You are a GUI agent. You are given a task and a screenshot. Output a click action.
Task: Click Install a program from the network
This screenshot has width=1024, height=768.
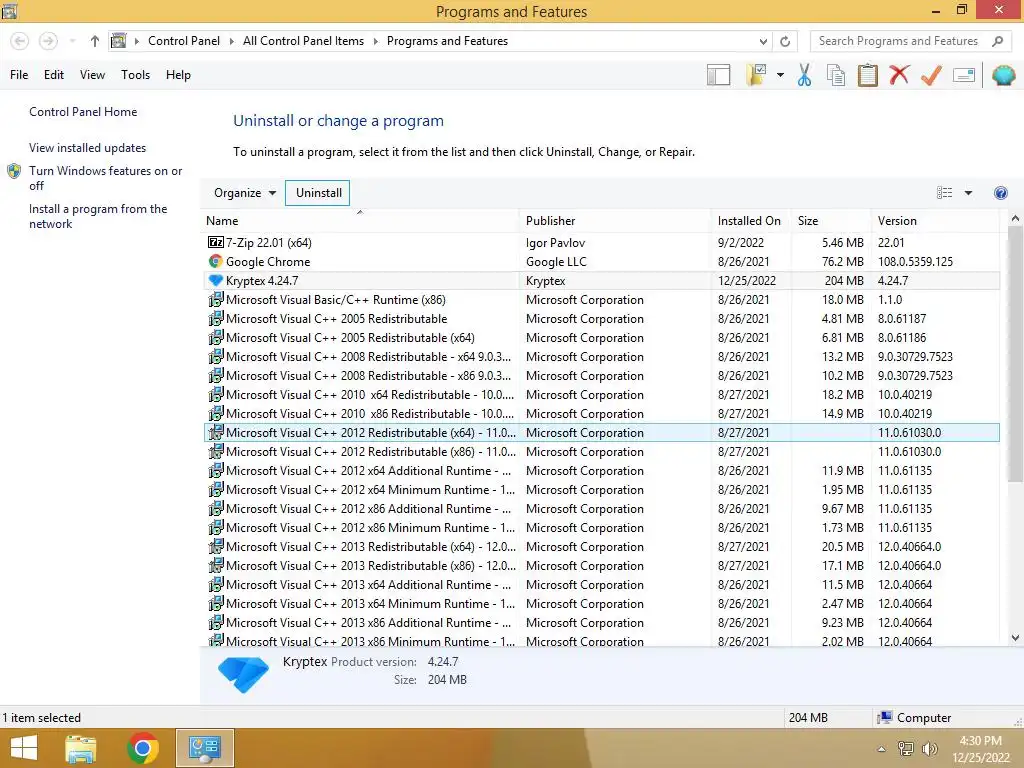pos(98,216)
